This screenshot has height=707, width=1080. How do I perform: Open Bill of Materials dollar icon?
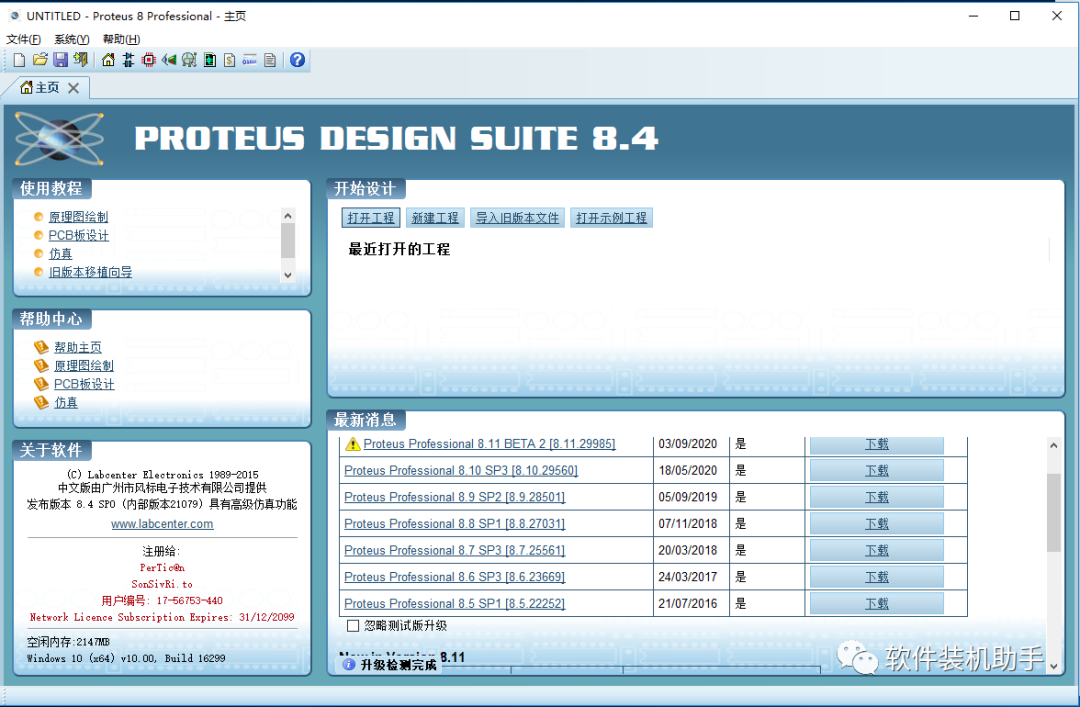tap(230, 60)
